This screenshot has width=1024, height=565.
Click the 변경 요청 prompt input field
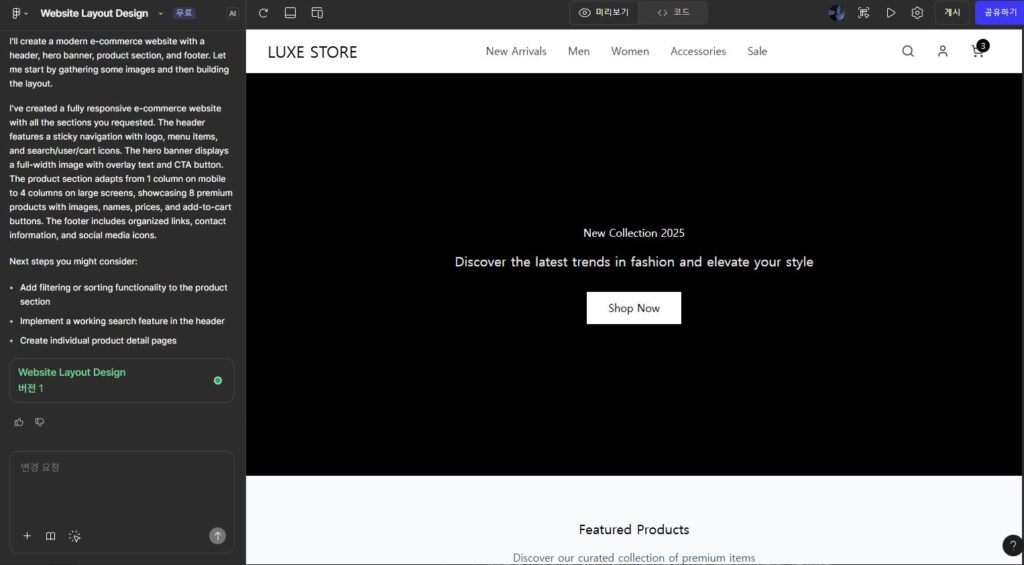click(x=120, y=485)
